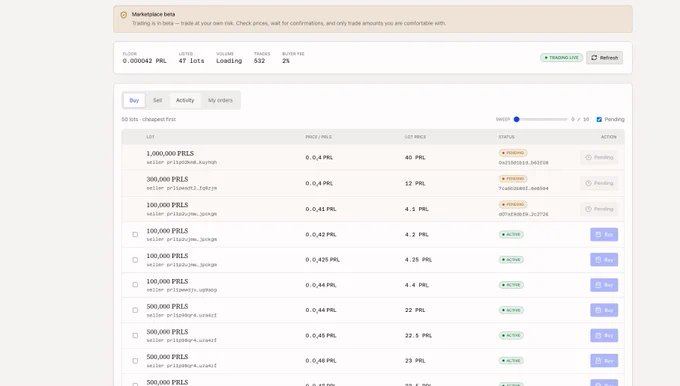The width and height of the screenshot is (680, 386).
Task: Check the box on the 22 PRL lot
Action: [135, 310]
